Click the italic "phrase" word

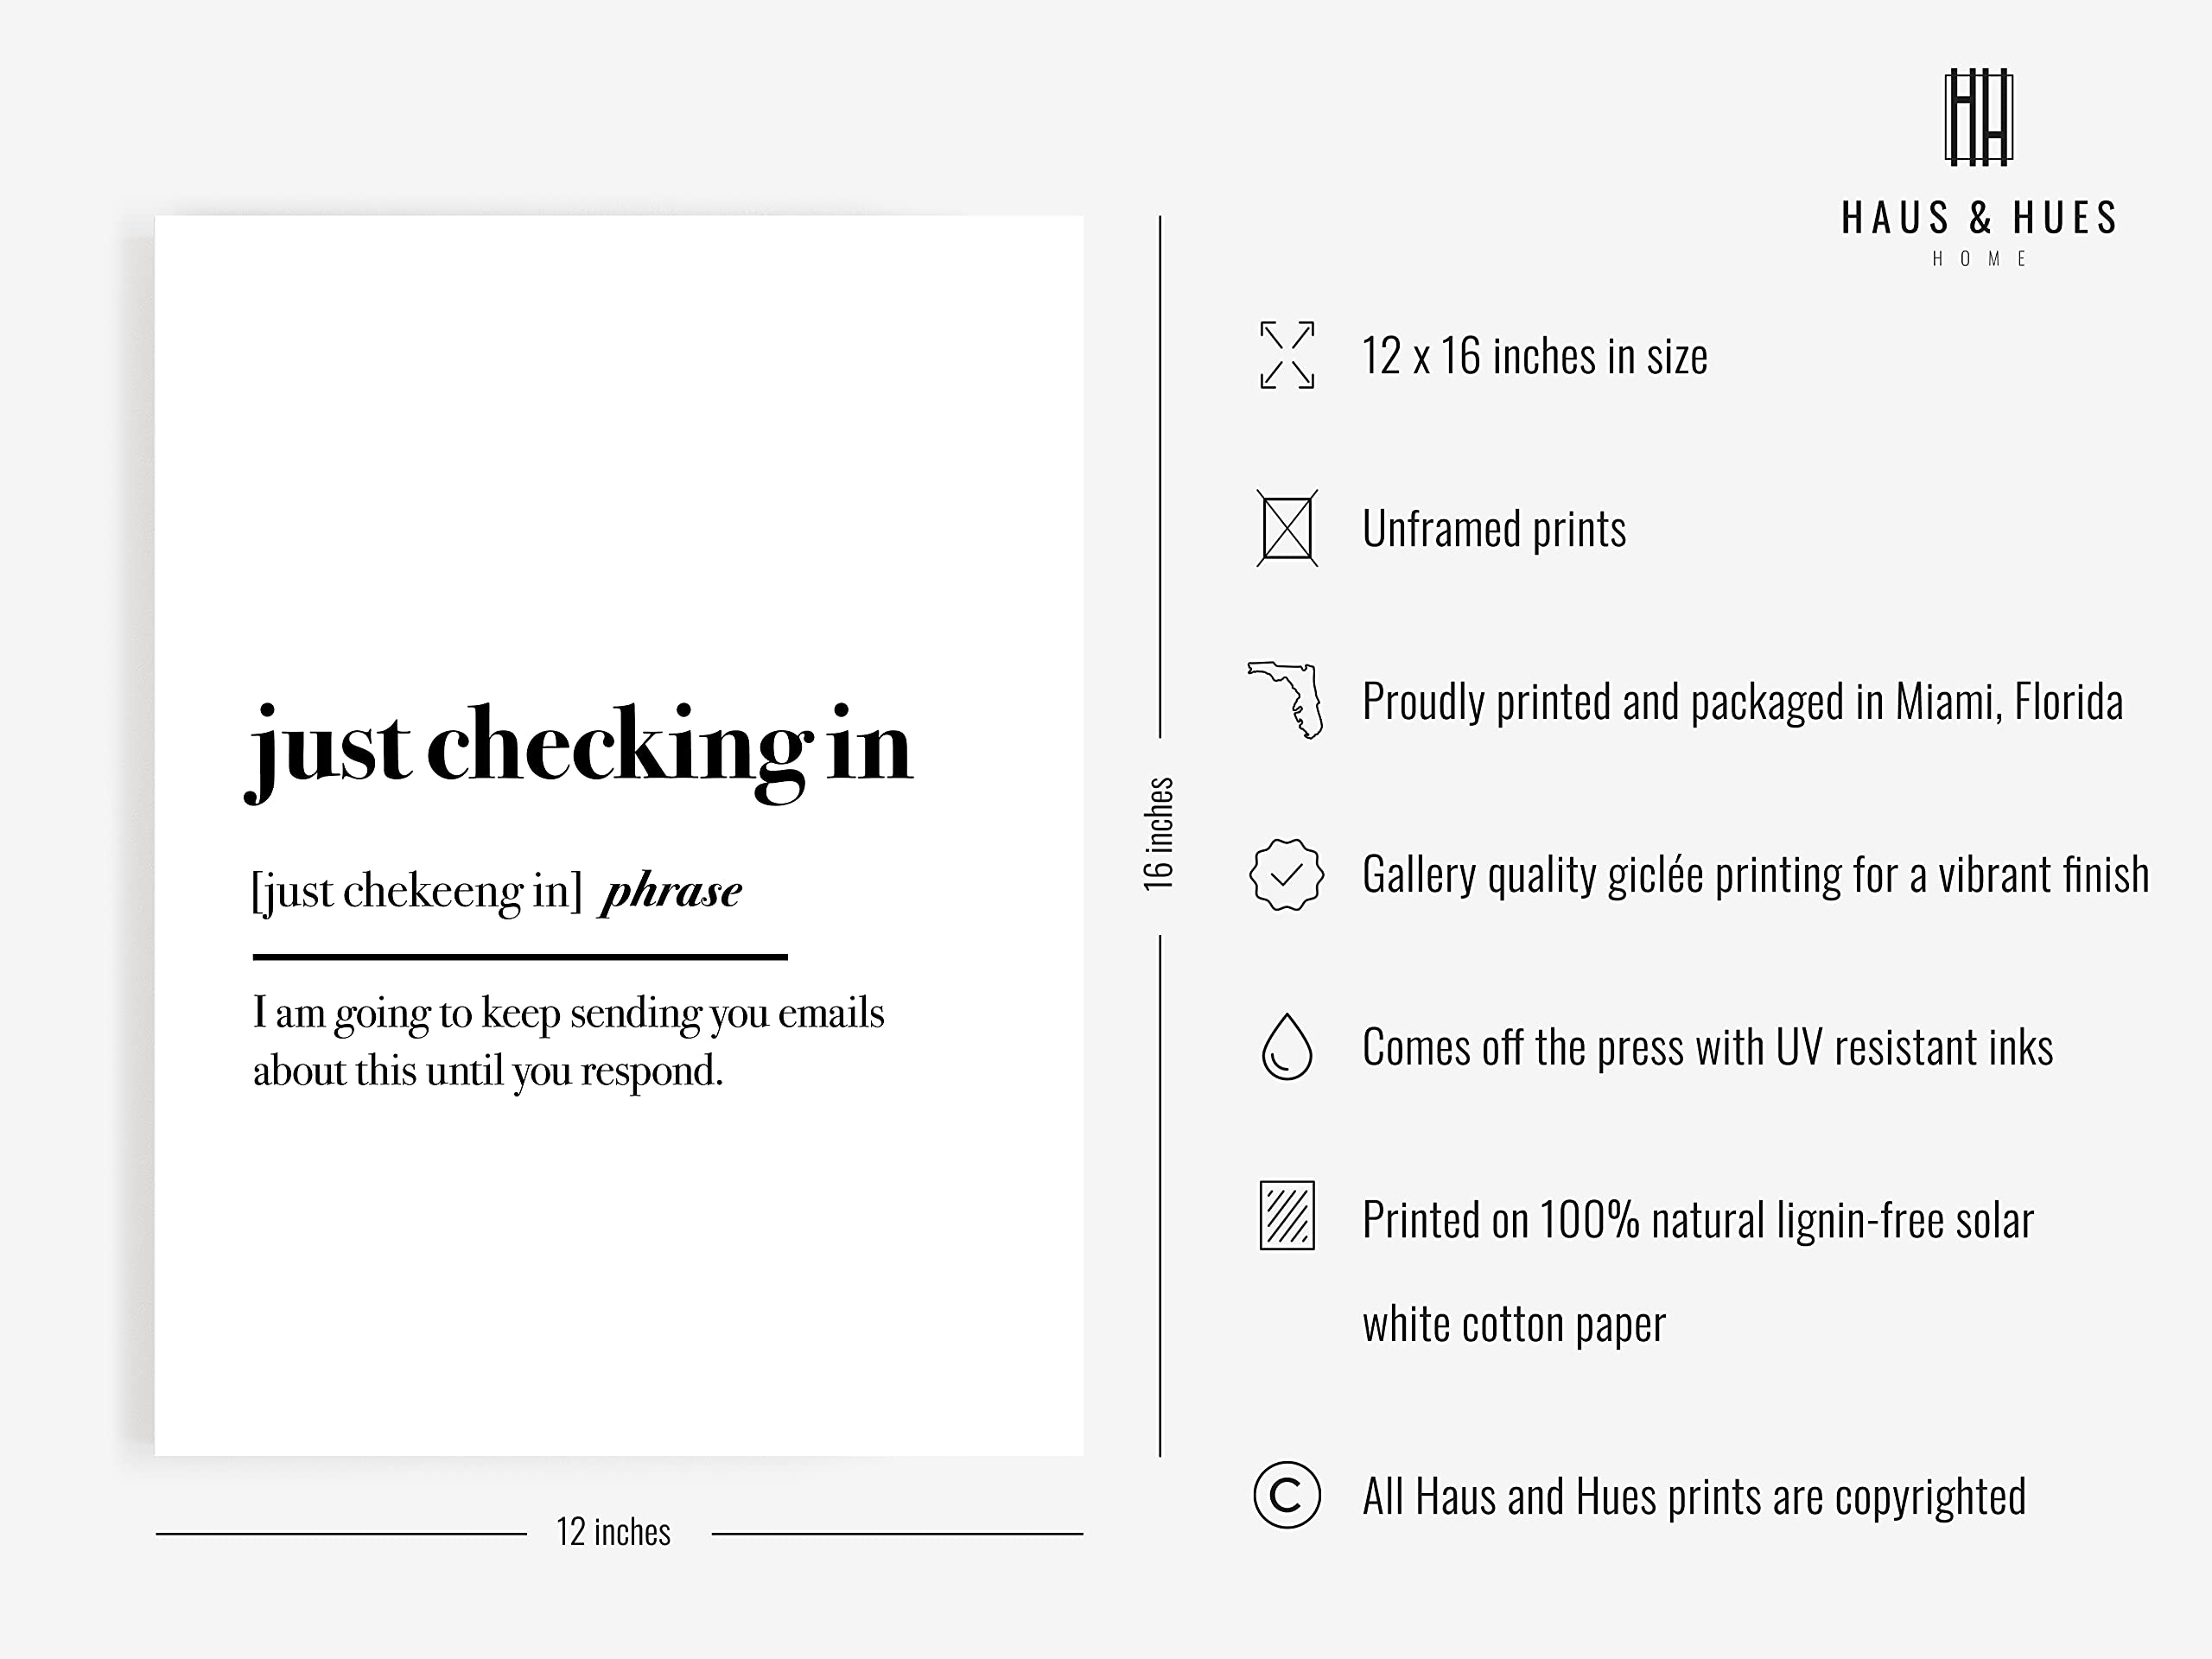(x=671, y=890)
